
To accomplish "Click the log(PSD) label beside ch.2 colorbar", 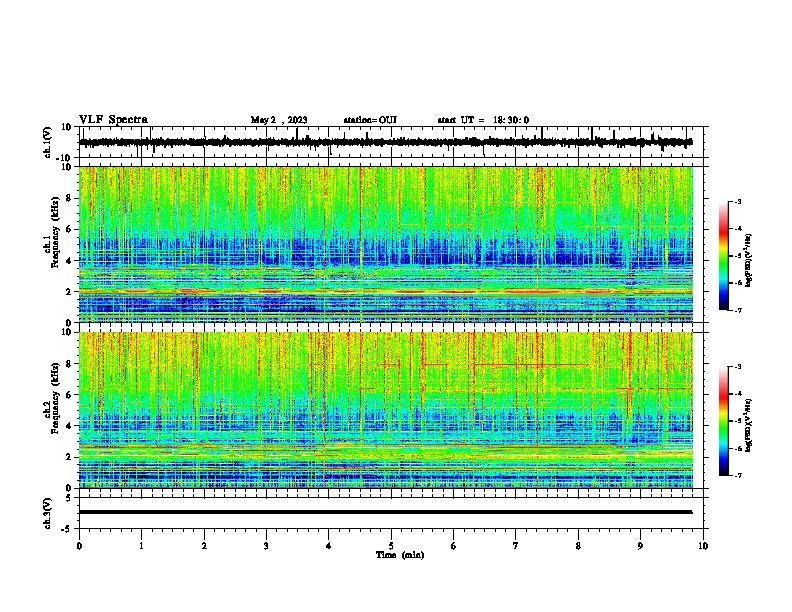I will coord(749,425).
